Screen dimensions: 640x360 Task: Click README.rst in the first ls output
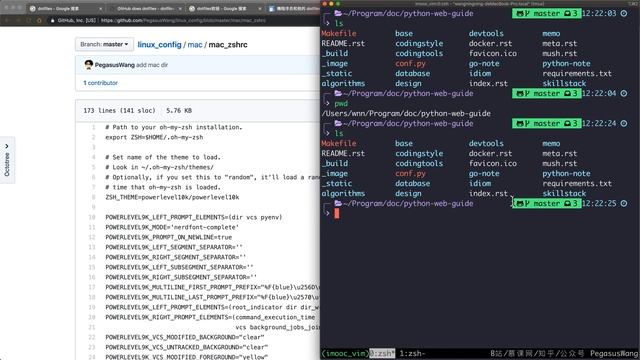(x=343, y=43)
